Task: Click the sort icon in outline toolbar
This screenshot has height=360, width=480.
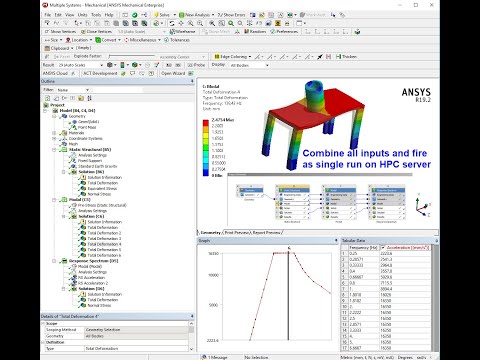Action: 89,98
